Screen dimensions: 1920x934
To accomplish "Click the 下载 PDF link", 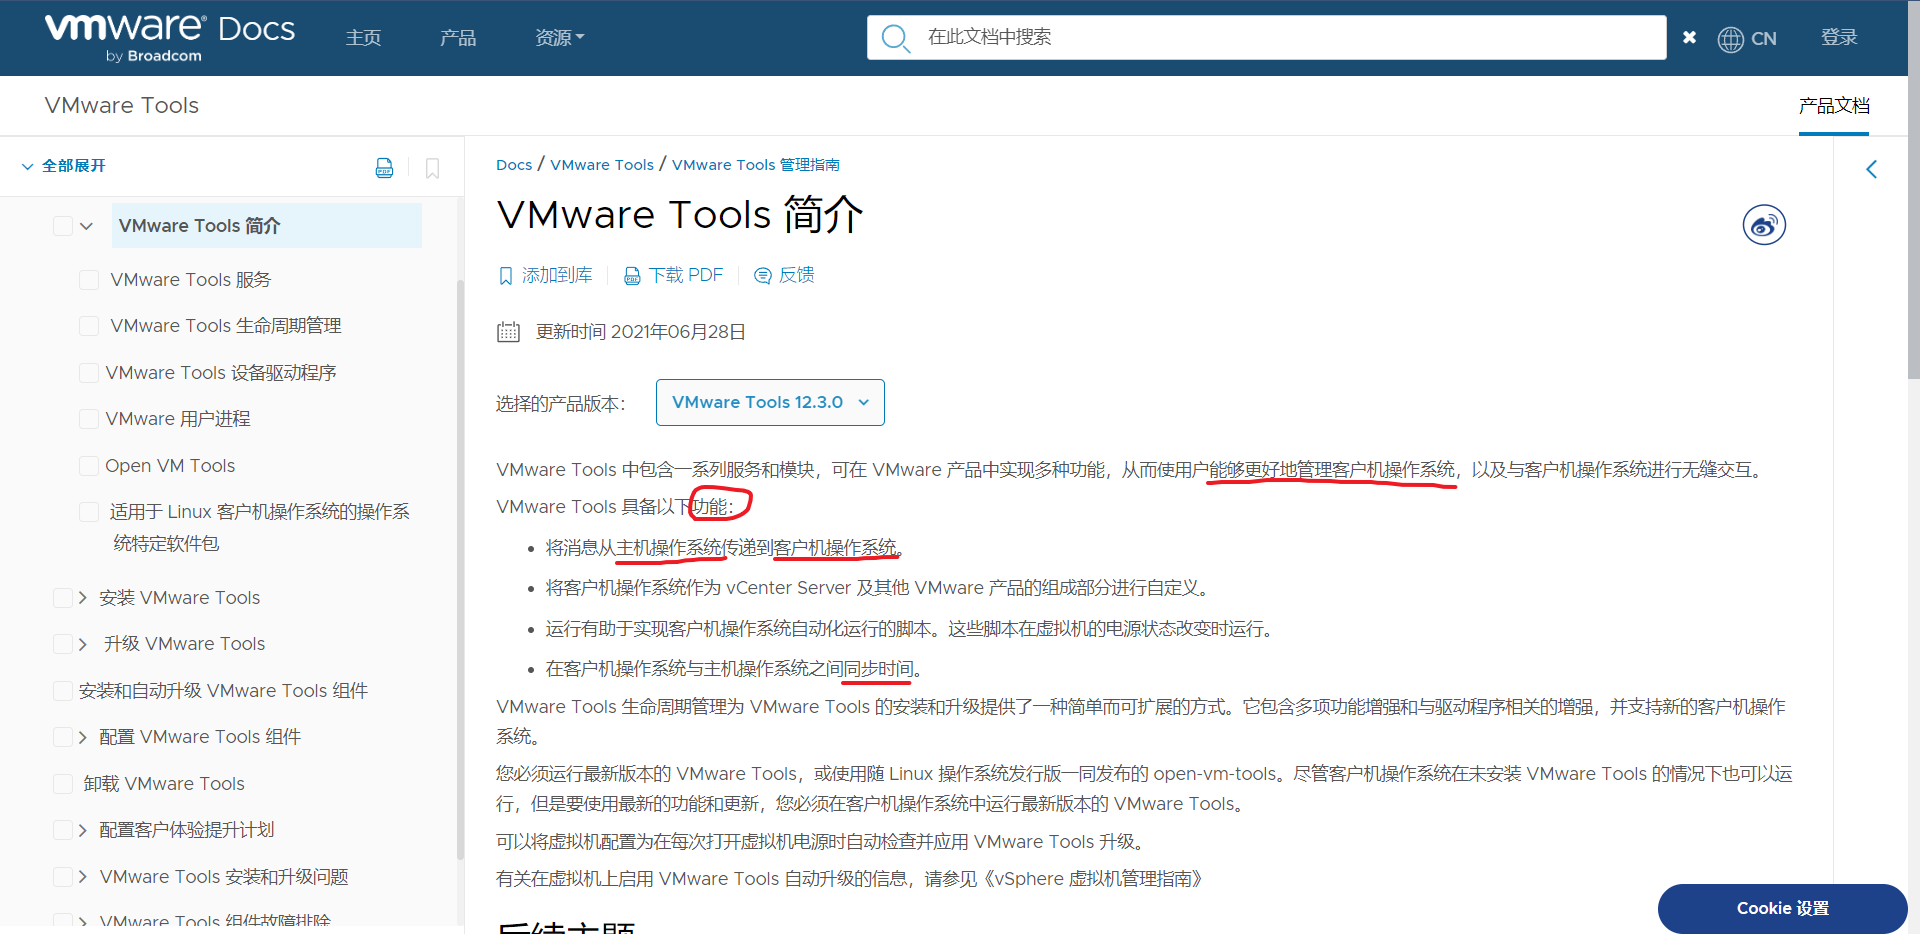I will [x=686, y=276].
